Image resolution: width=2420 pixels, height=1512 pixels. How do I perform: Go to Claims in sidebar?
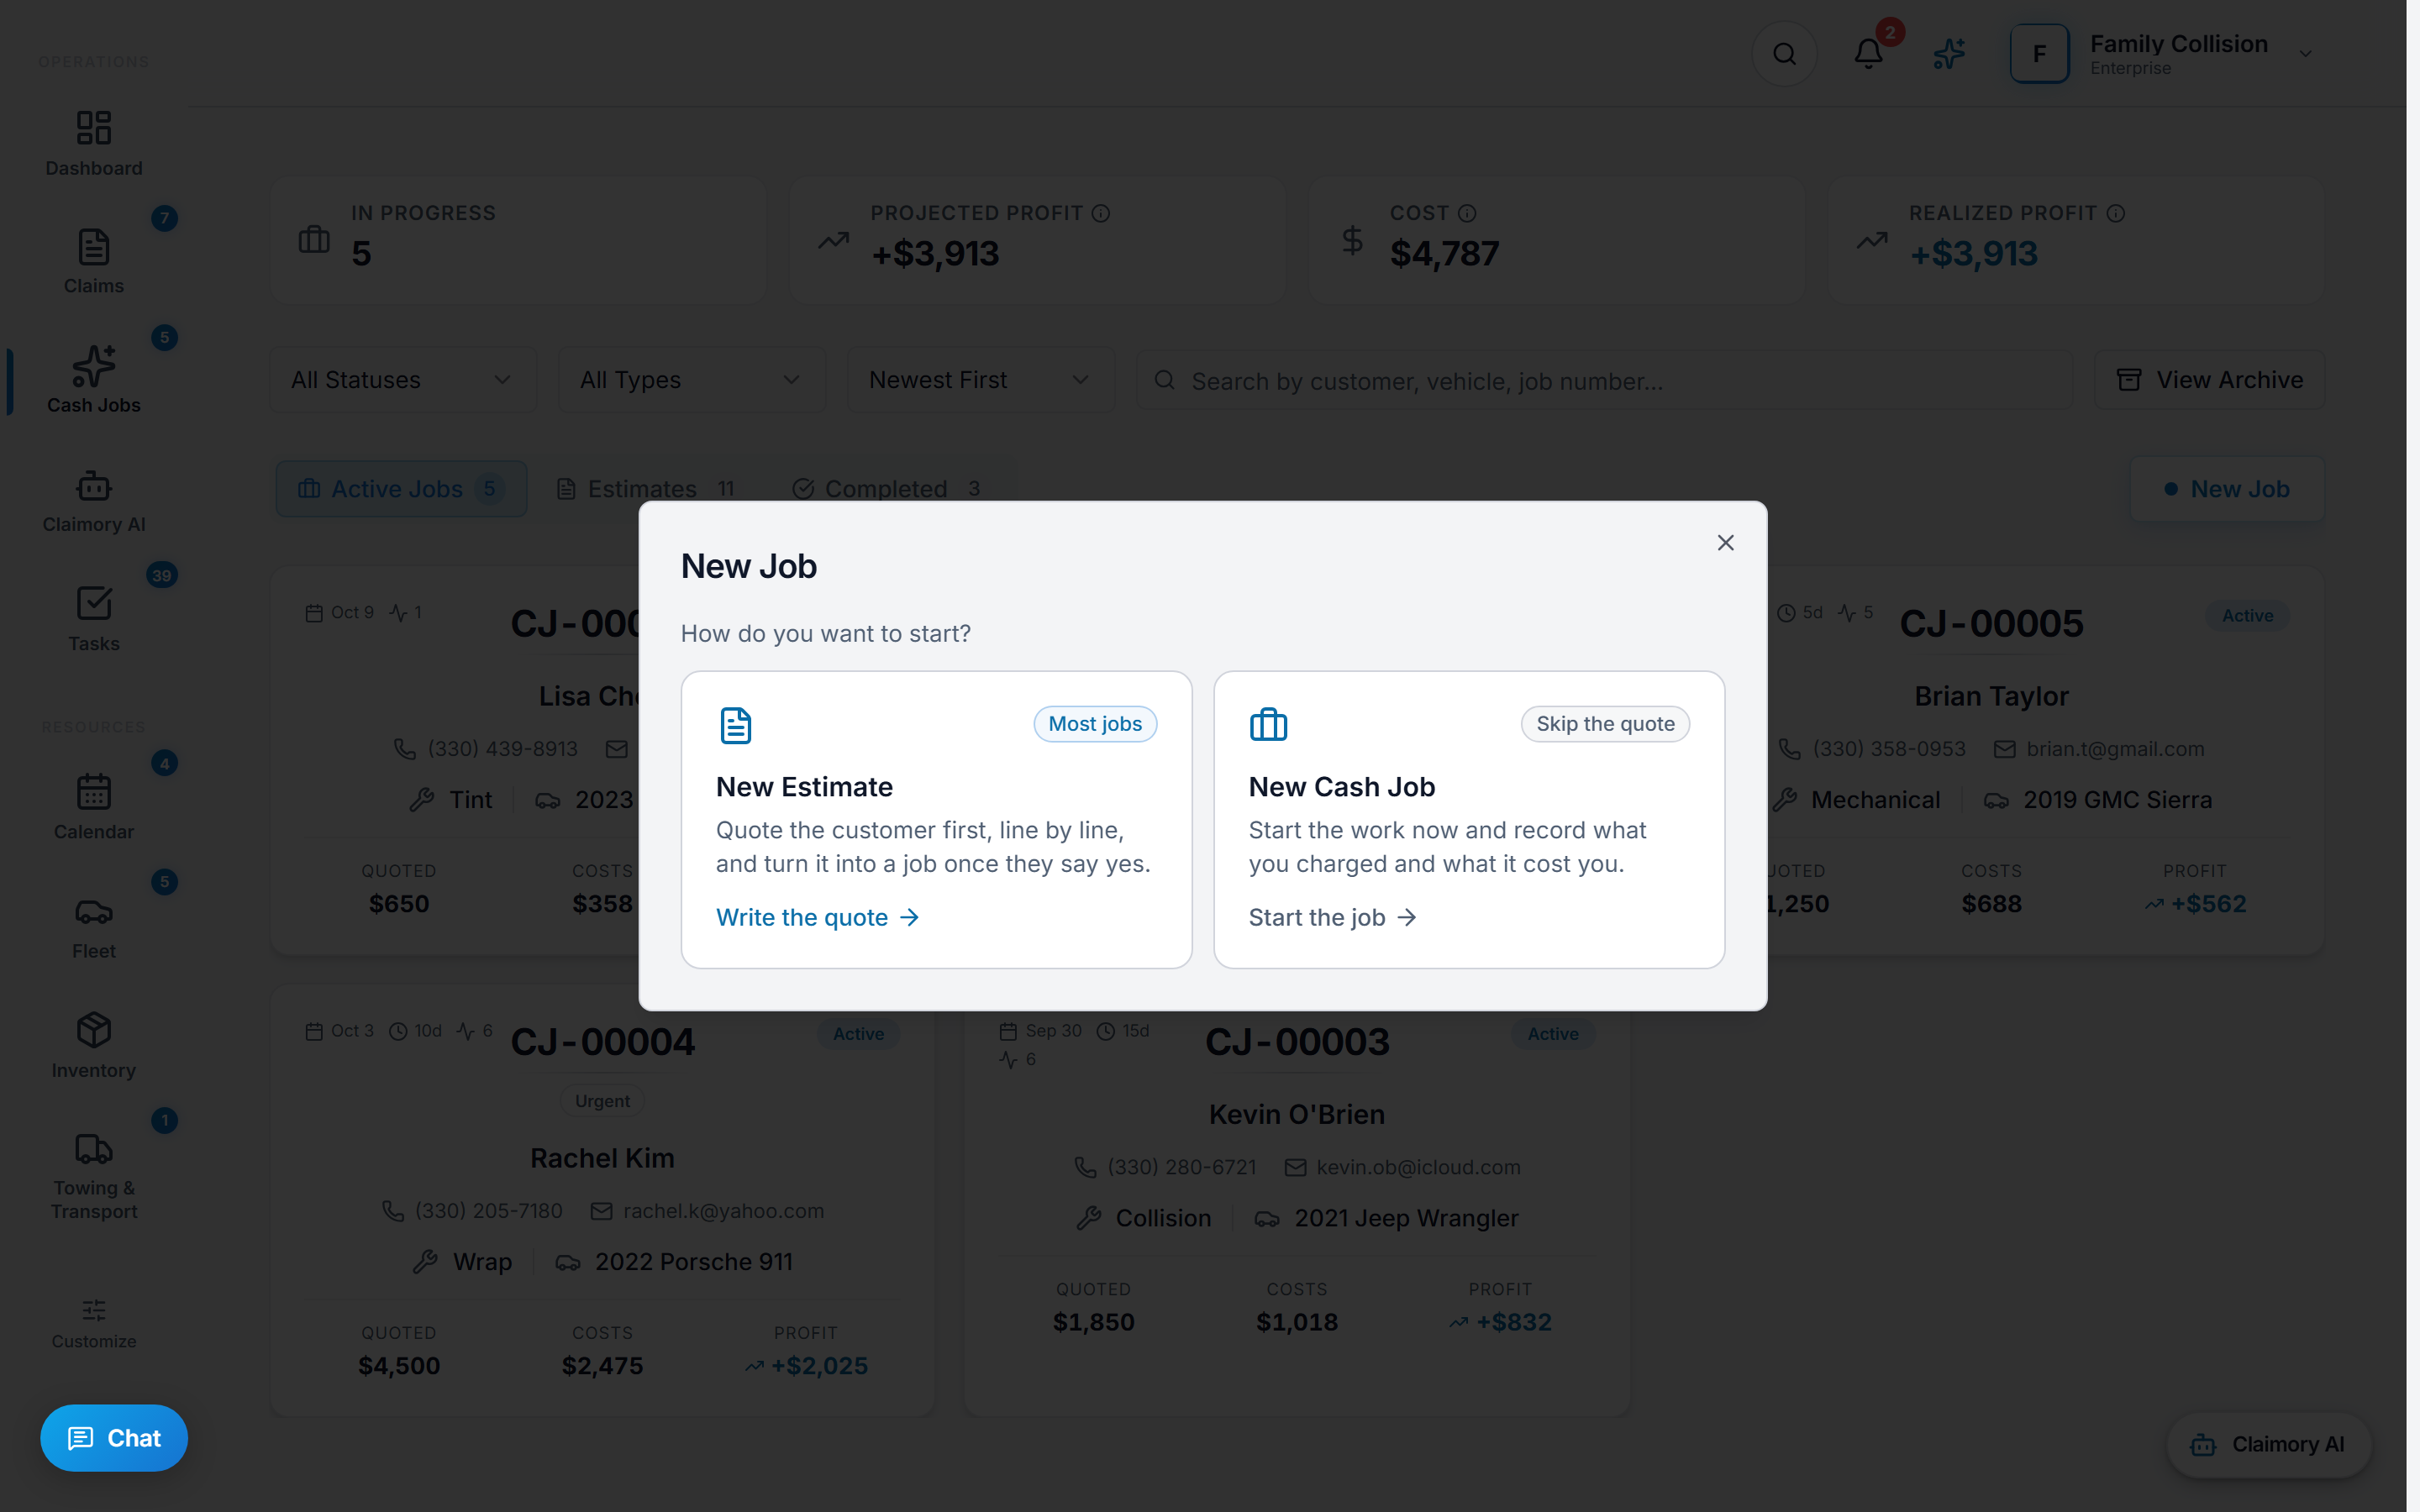[94, 262]
